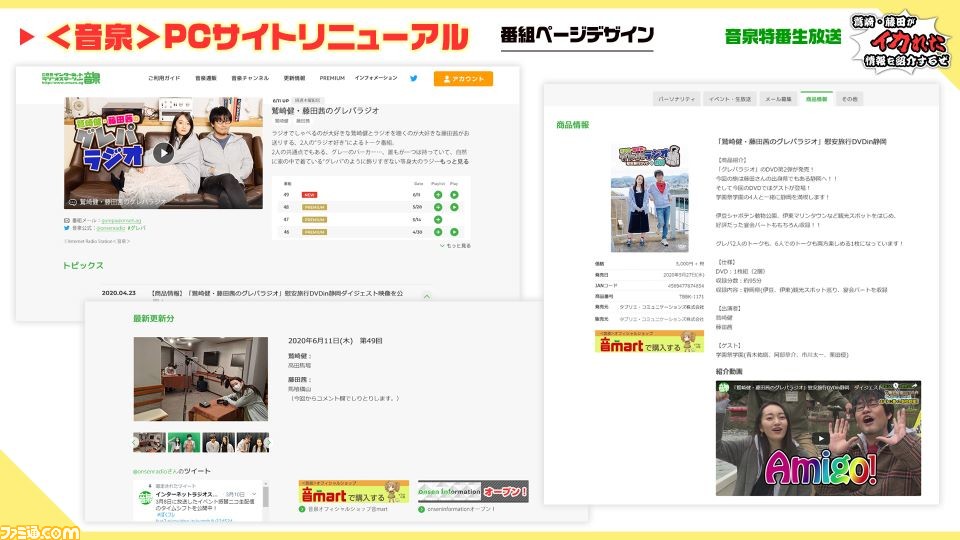
Task: Add episode 48 to playlist
Action: tap(438, 207)
